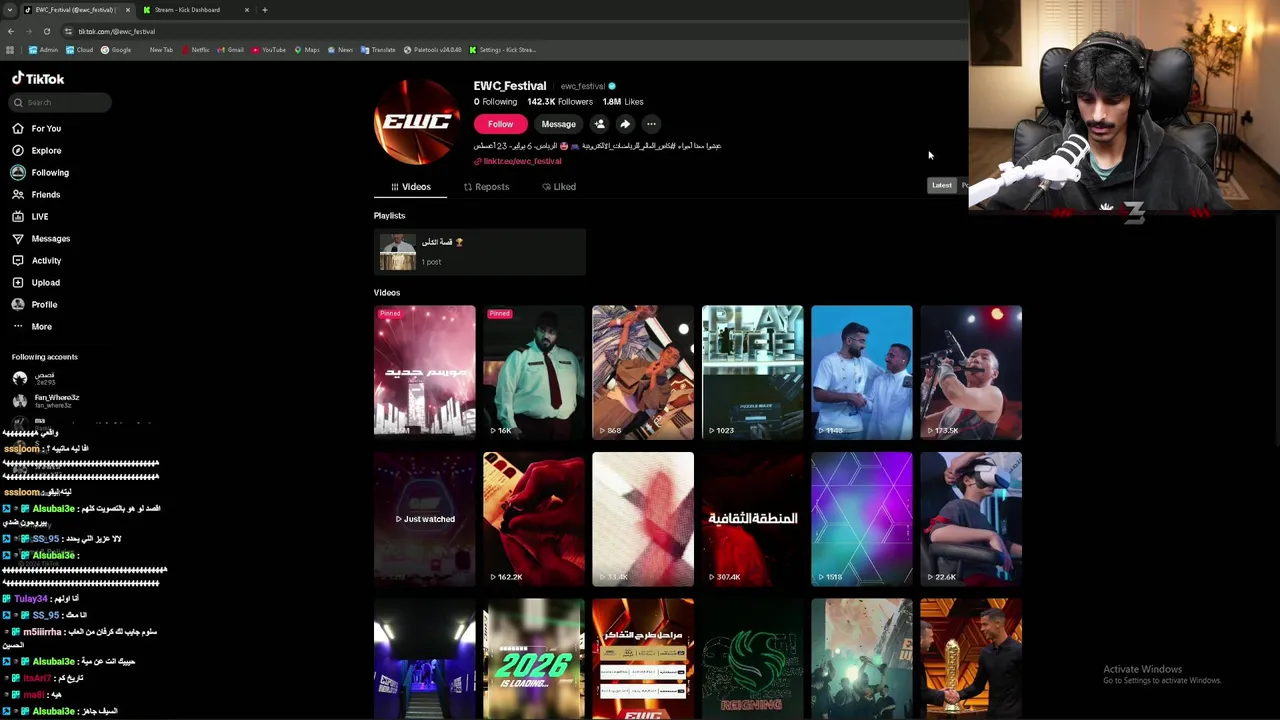The image size is (1280, 720).
Task: Open the Messages sidebar icon
Action: [18, 238]
